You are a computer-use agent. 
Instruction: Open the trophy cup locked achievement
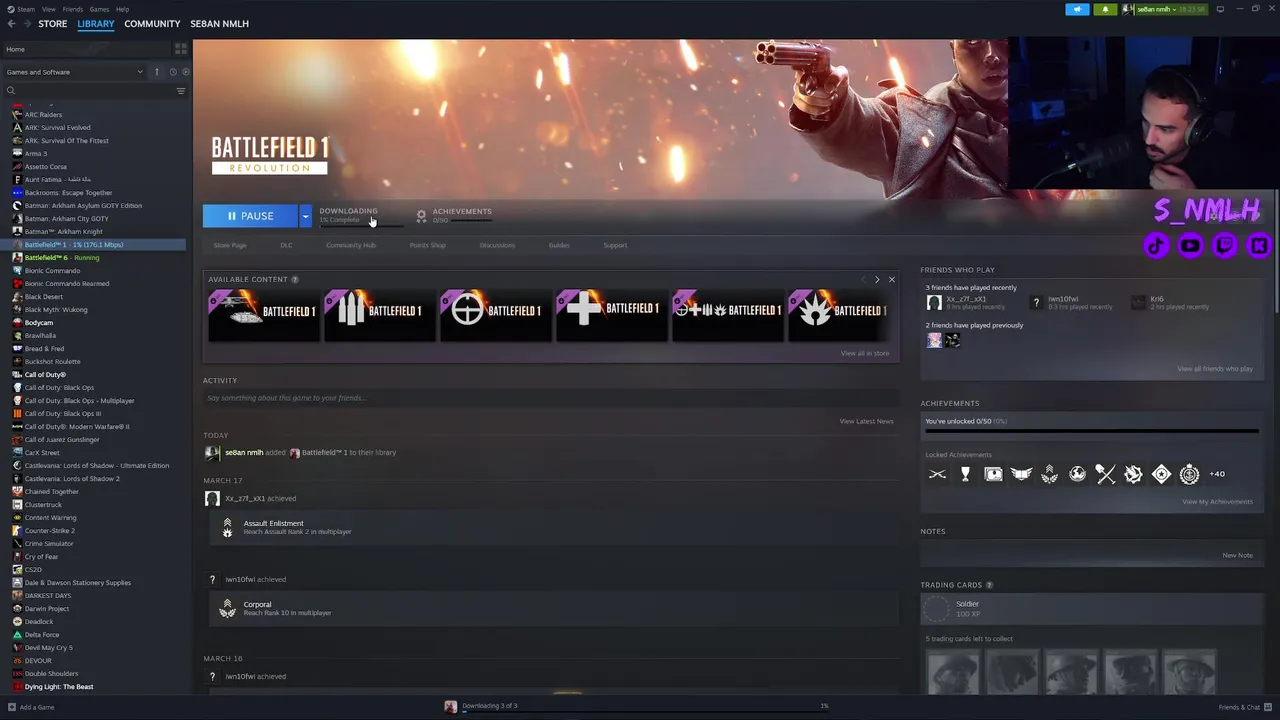[x=965, y=474]
